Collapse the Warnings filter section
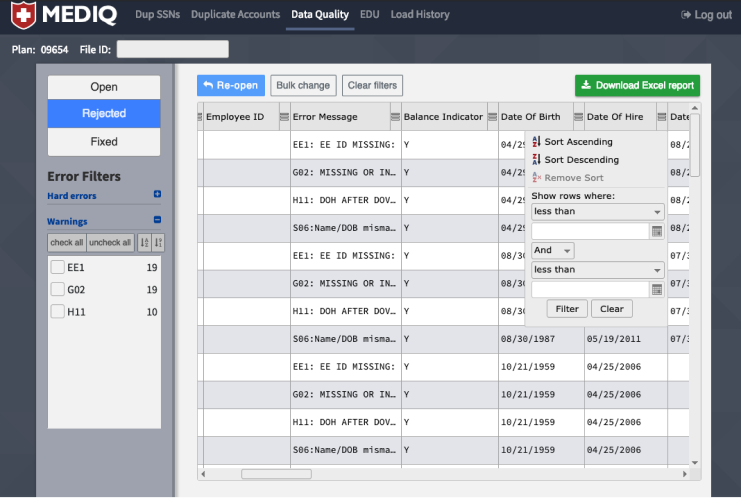Screen dimensions: 741x498 point(157,222)
